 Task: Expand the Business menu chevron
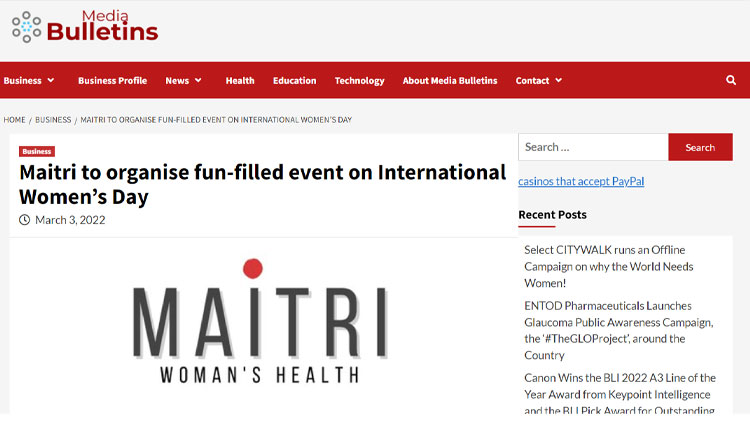[x=51, y=80]
